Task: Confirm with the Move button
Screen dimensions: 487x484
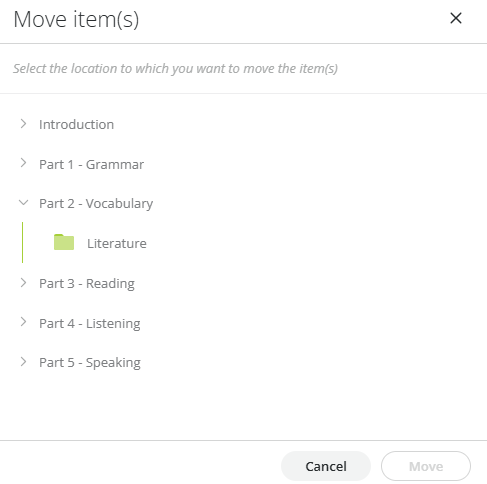Action: [x=426, y=466]
